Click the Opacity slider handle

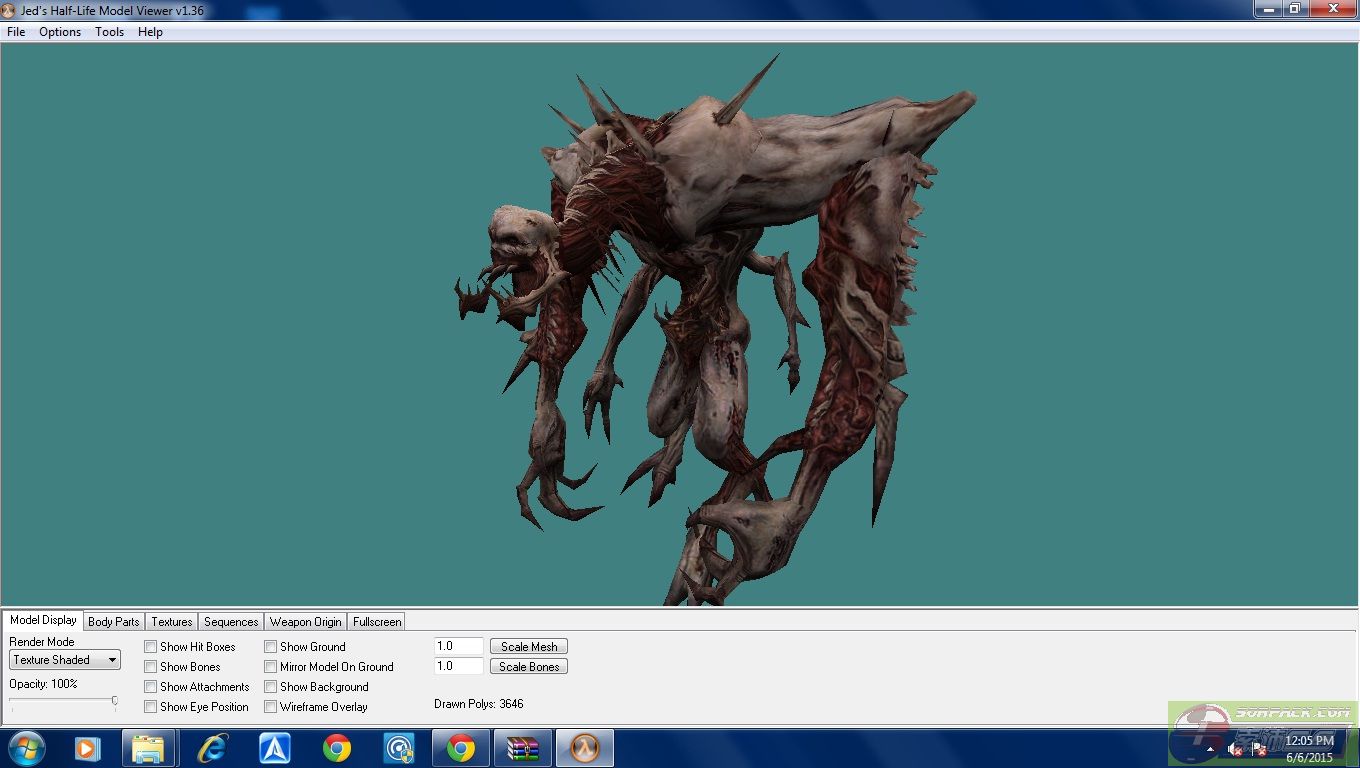[114, 701]
